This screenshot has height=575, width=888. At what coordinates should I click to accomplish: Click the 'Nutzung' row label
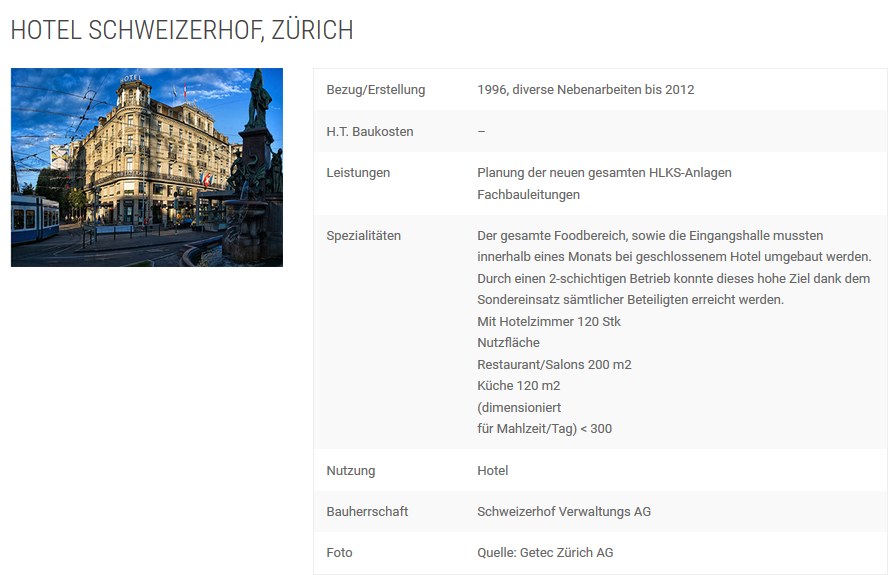pyautogui.click(x=351, y=471)
